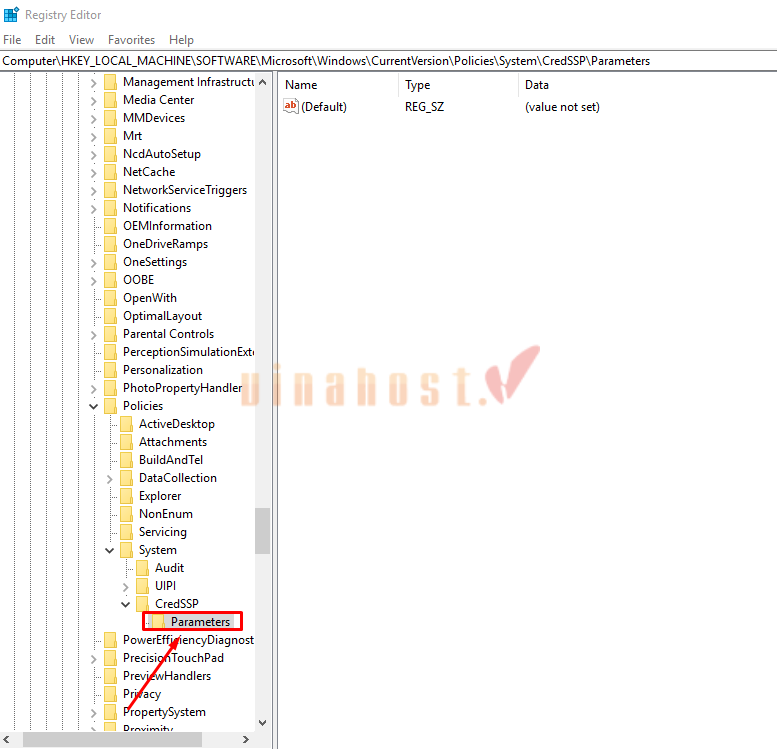Select the Privacy key
This screenshot has width=777, height=749.
point(142,694)
